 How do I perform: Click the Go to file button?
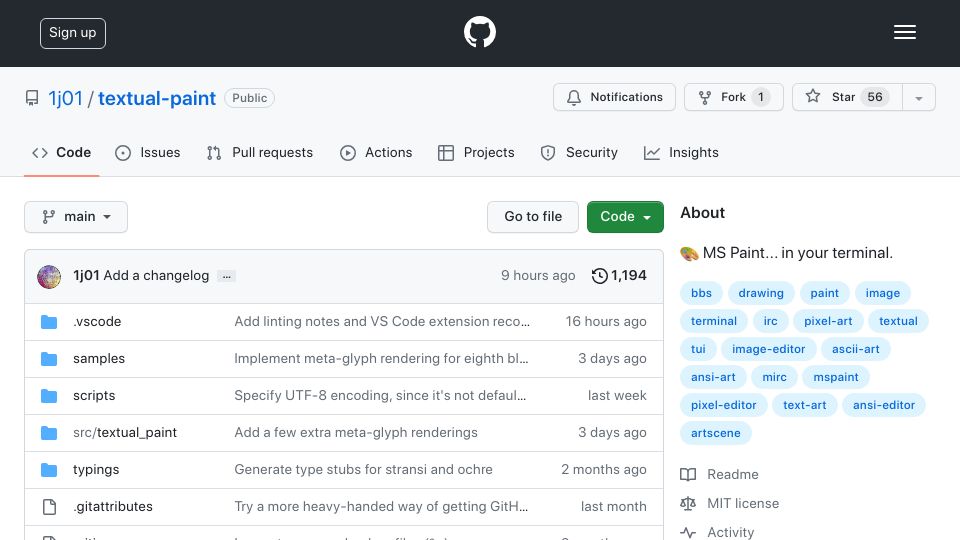pyautogui.click(x=533, y=217)
